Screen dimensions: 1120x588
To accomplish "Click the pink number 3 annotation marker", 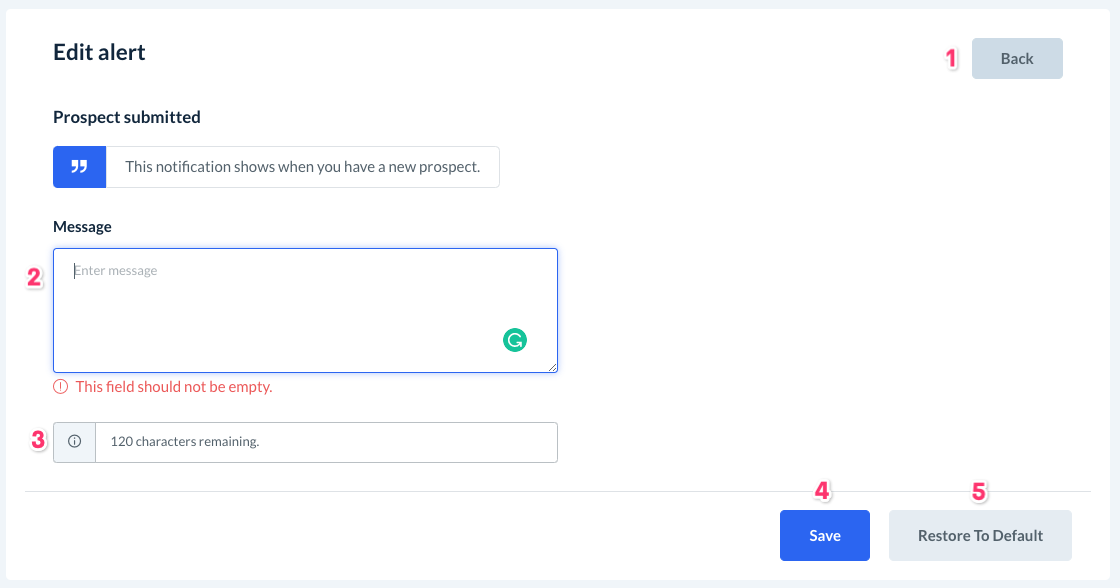I will 38,439.
